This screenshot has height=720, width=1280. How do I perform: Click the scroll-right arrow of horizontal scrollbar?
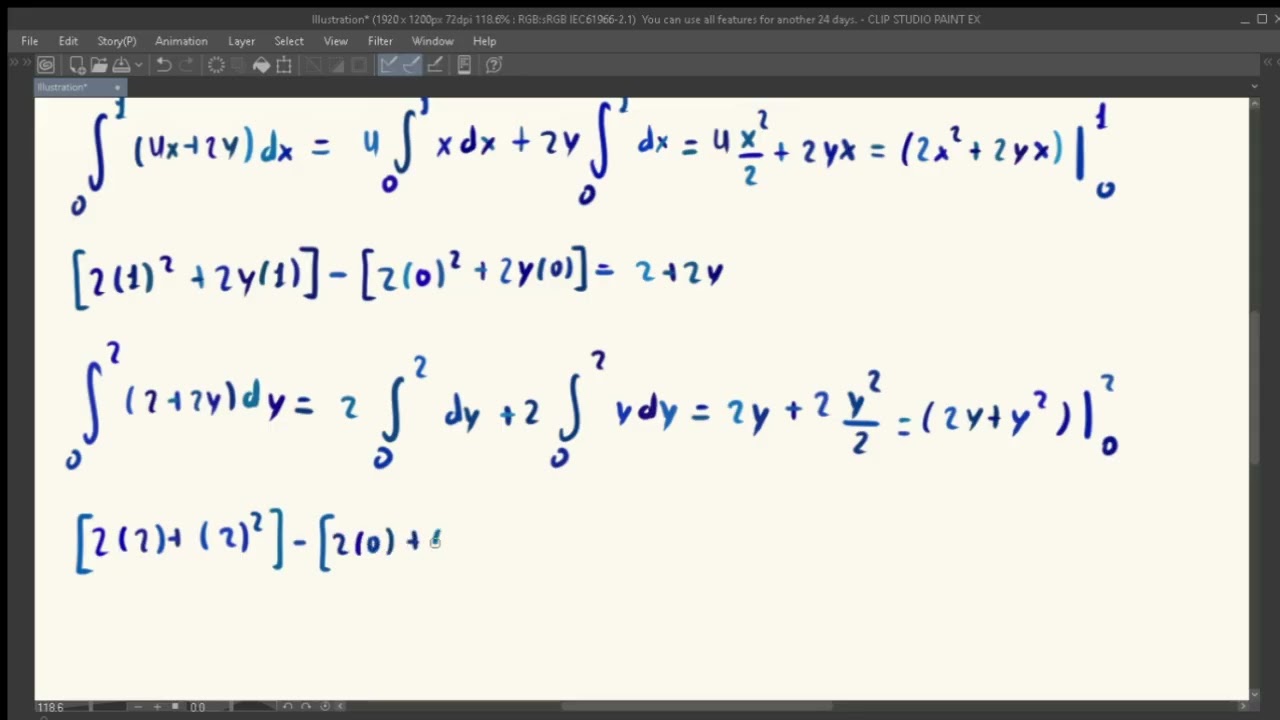(x=1243, y=706)
